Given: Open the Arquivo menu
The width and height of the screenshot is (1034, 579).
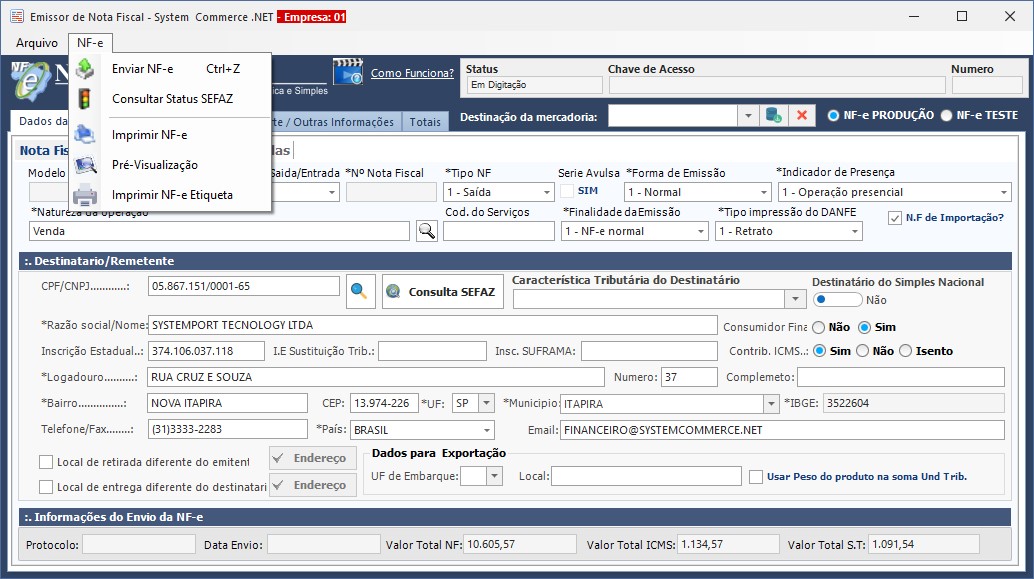Looking at the screenshot, I should click(37, 43).
